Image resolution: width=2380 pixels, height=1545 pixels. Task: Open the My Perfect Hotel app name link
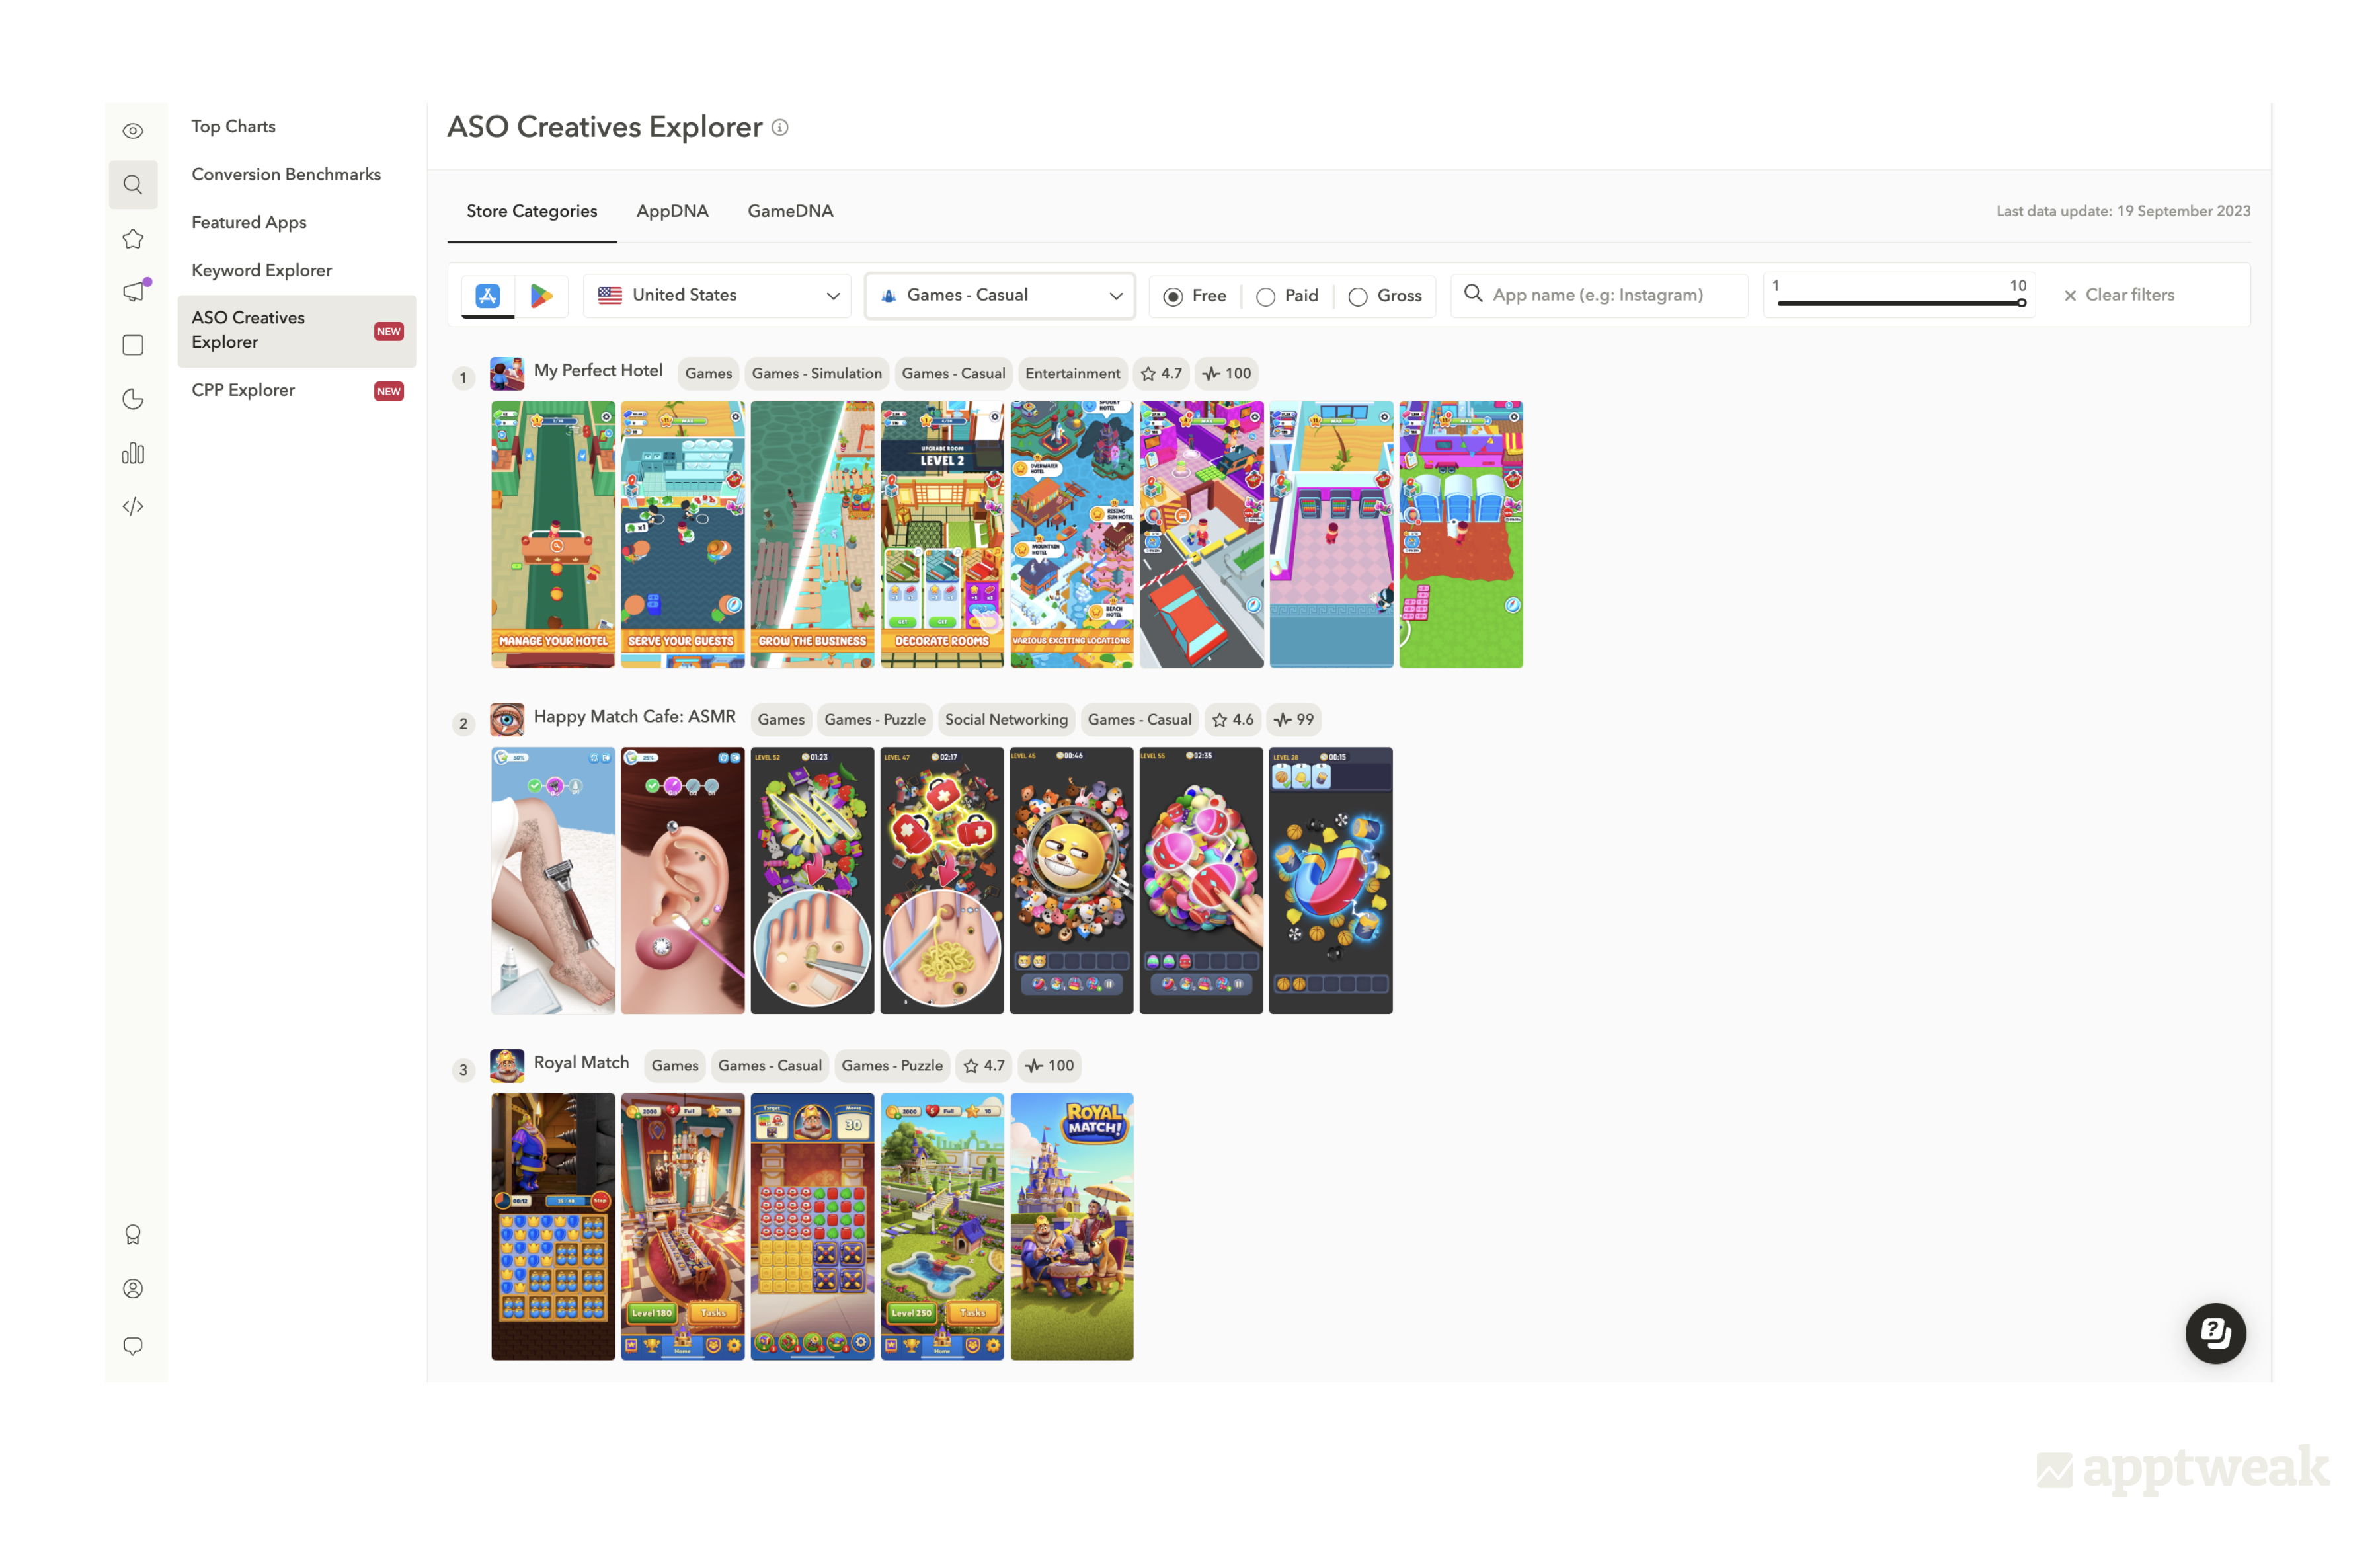[x=598, y=370]
